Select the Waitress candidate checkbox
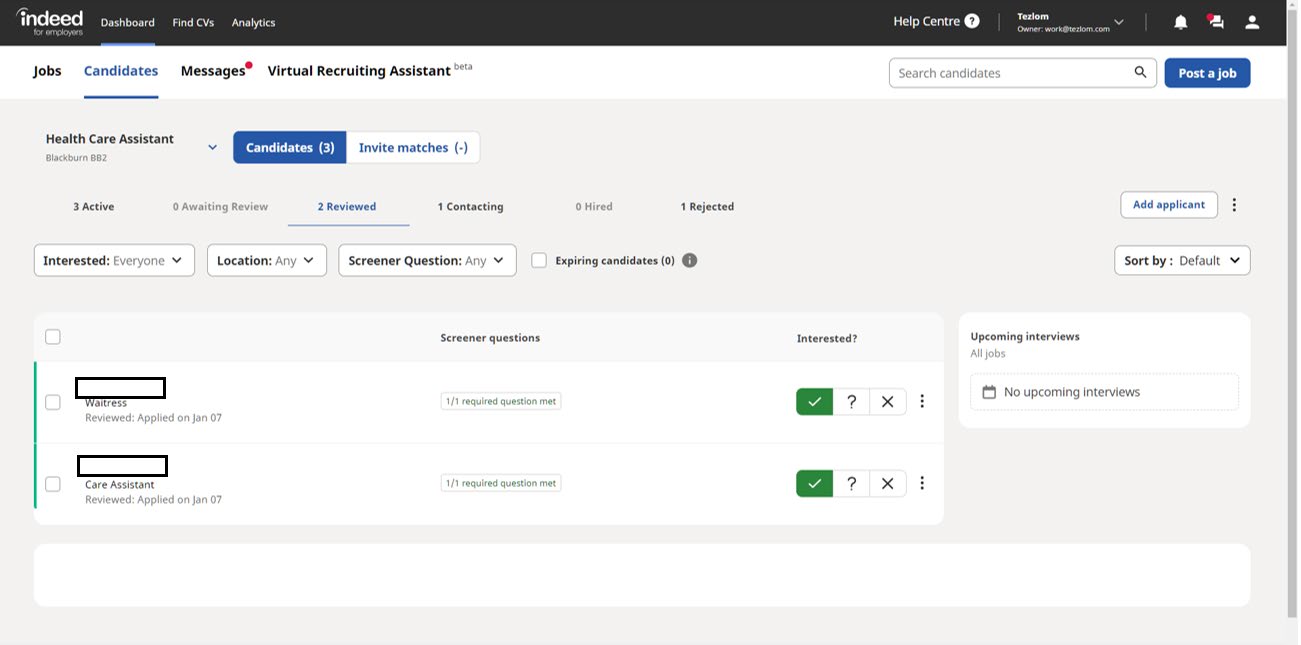Image resolution: width=1301 pixels, height=645 pixels. 53,402
